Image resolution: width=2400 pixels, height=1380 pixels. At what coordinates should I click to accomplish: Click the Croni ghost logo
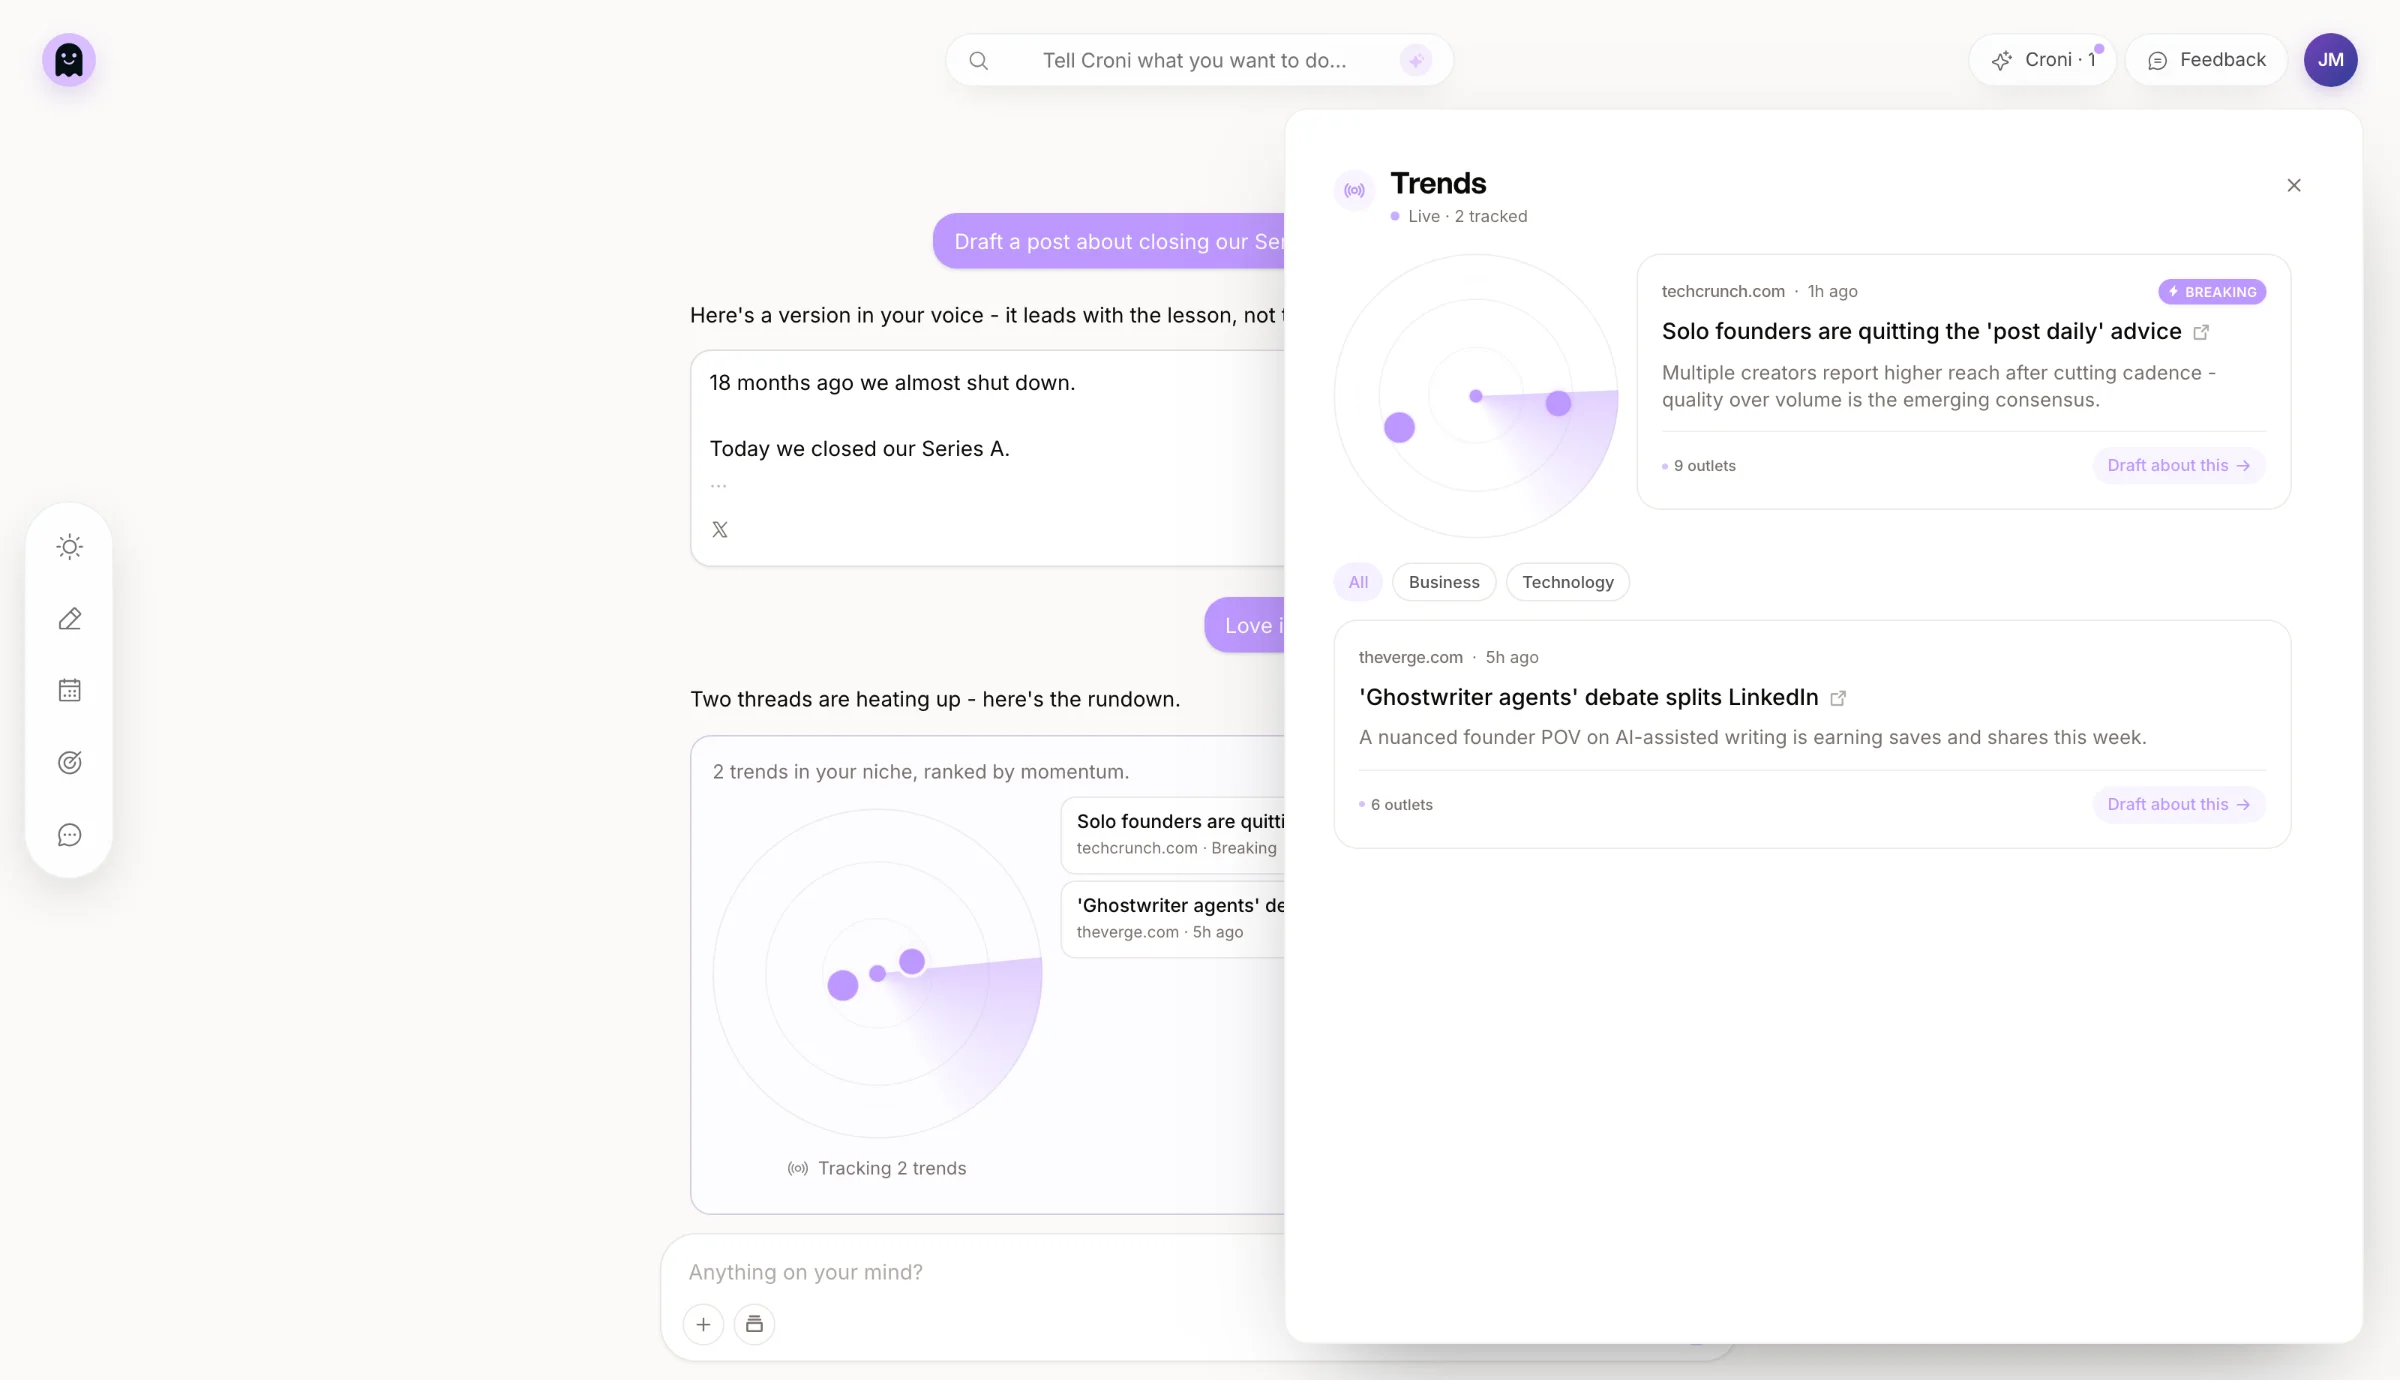coord(69,60)
